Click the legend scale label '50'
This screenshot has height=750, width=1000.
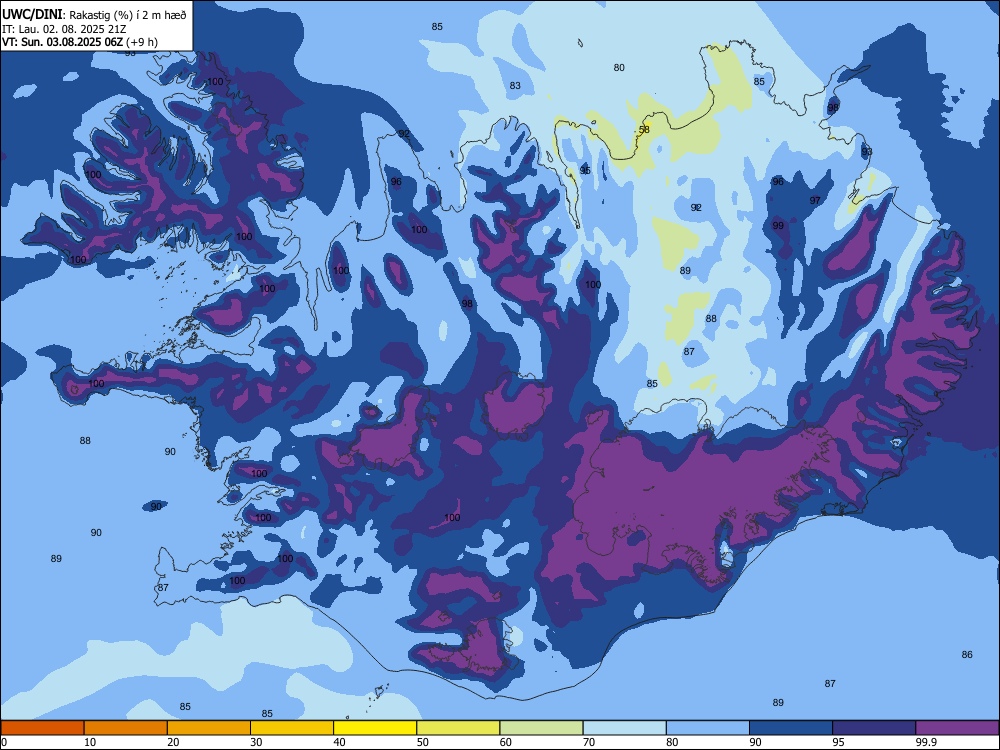click(x=423, y=742)
